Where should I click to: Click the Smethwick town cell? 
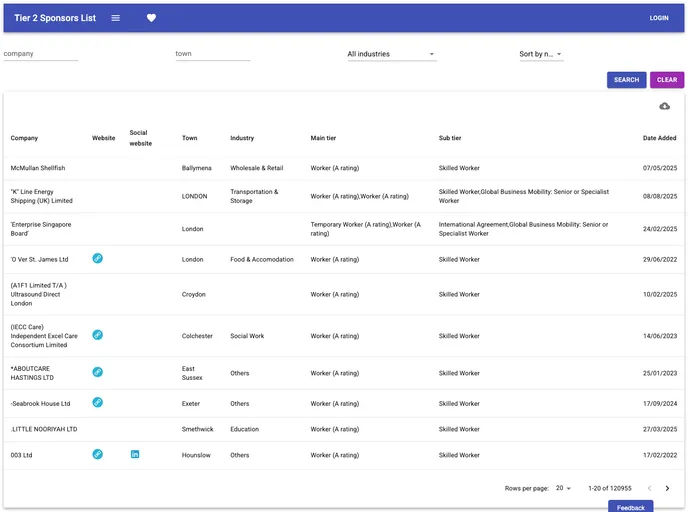[197, 429]
